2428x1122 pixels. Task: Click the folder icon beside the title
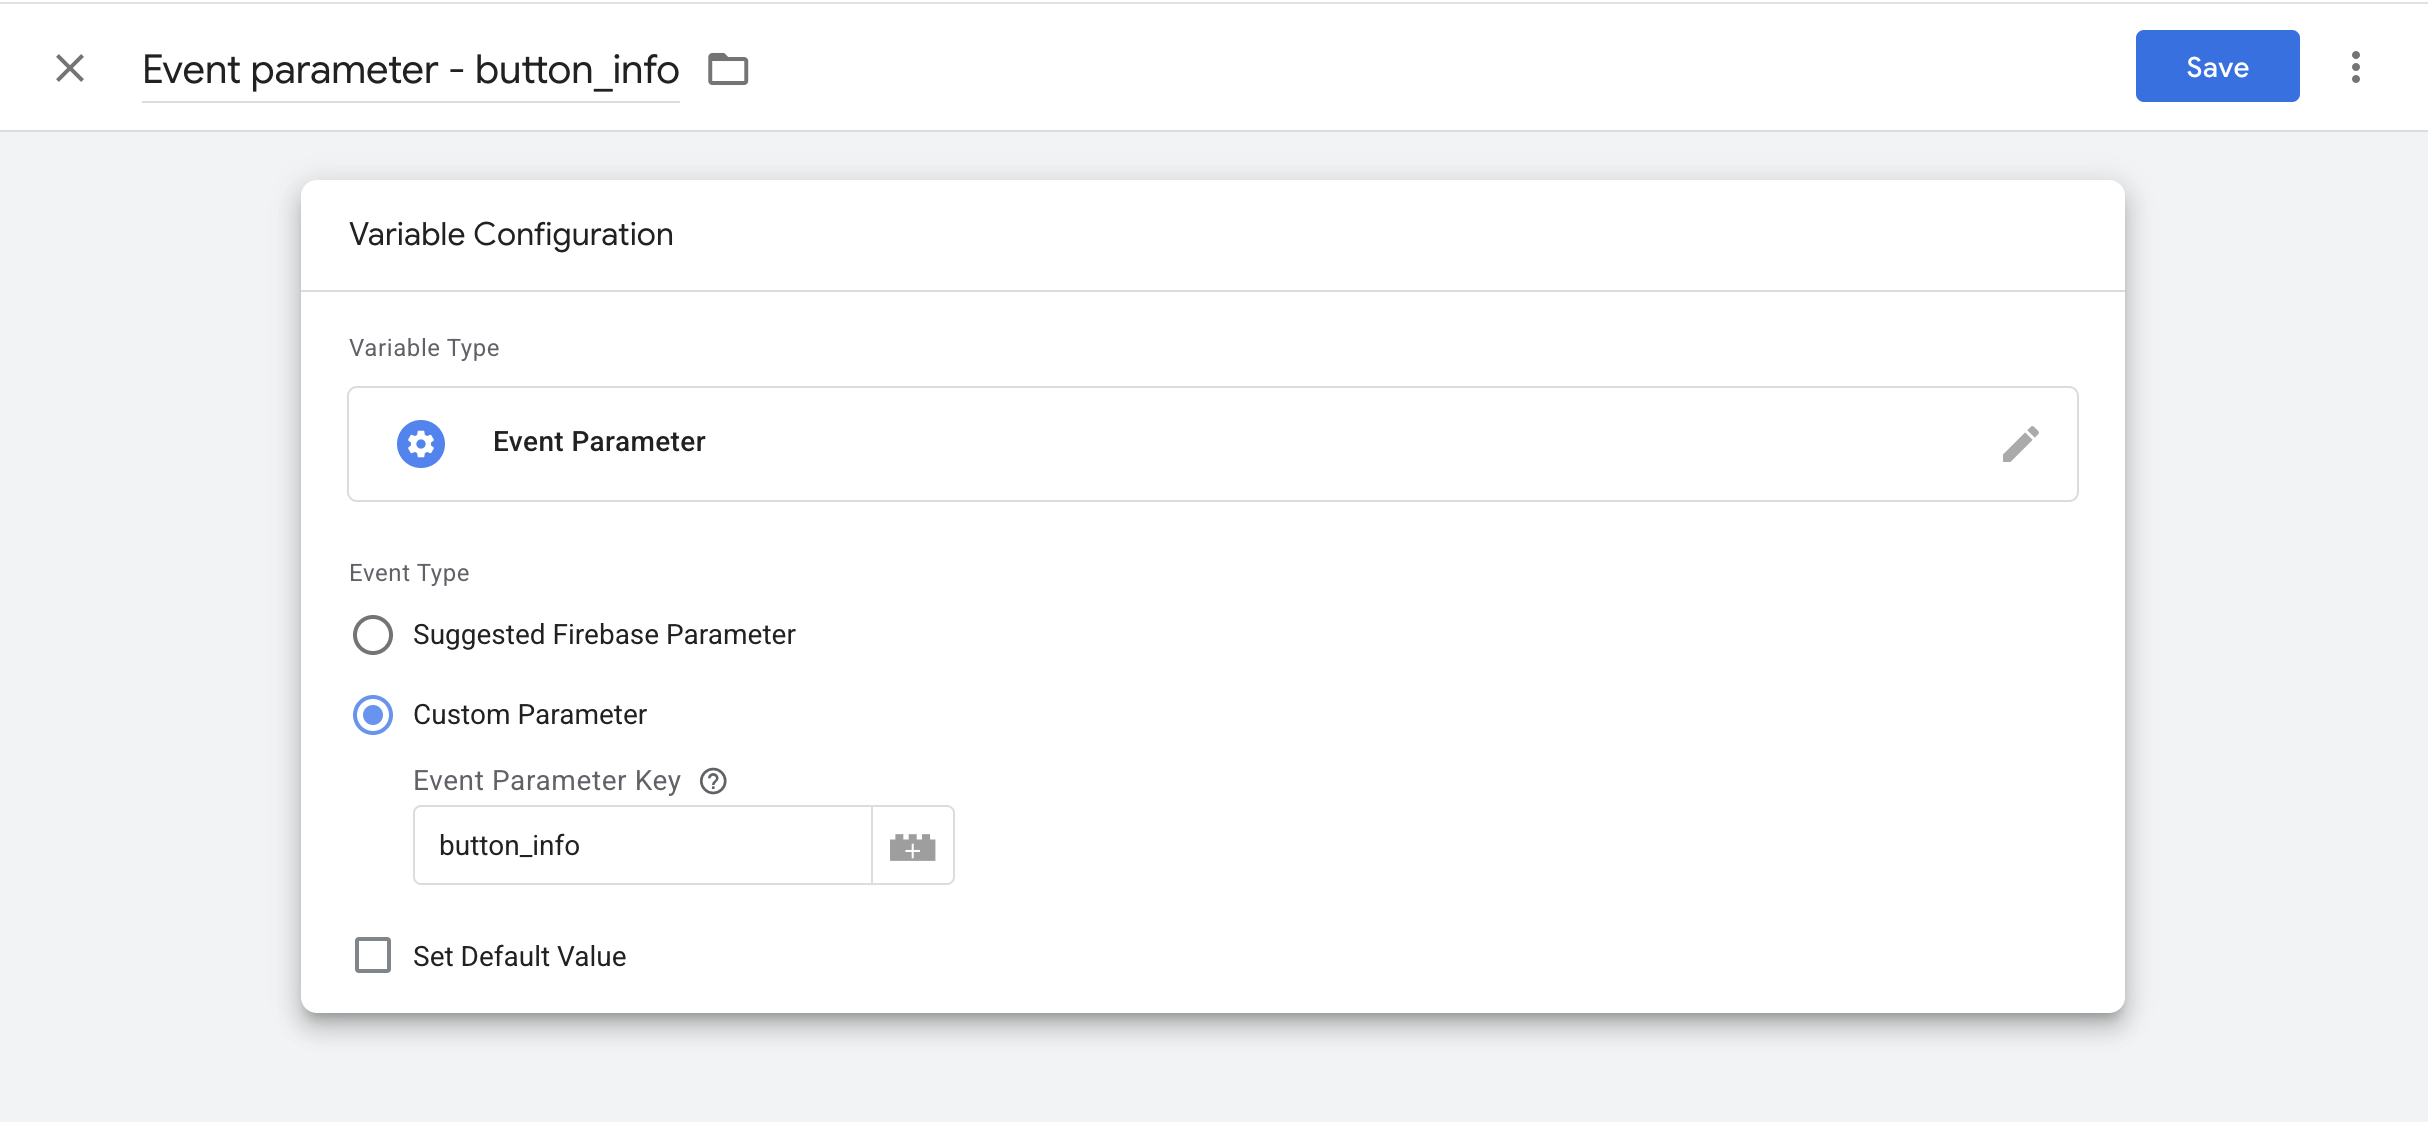point(728,69)
